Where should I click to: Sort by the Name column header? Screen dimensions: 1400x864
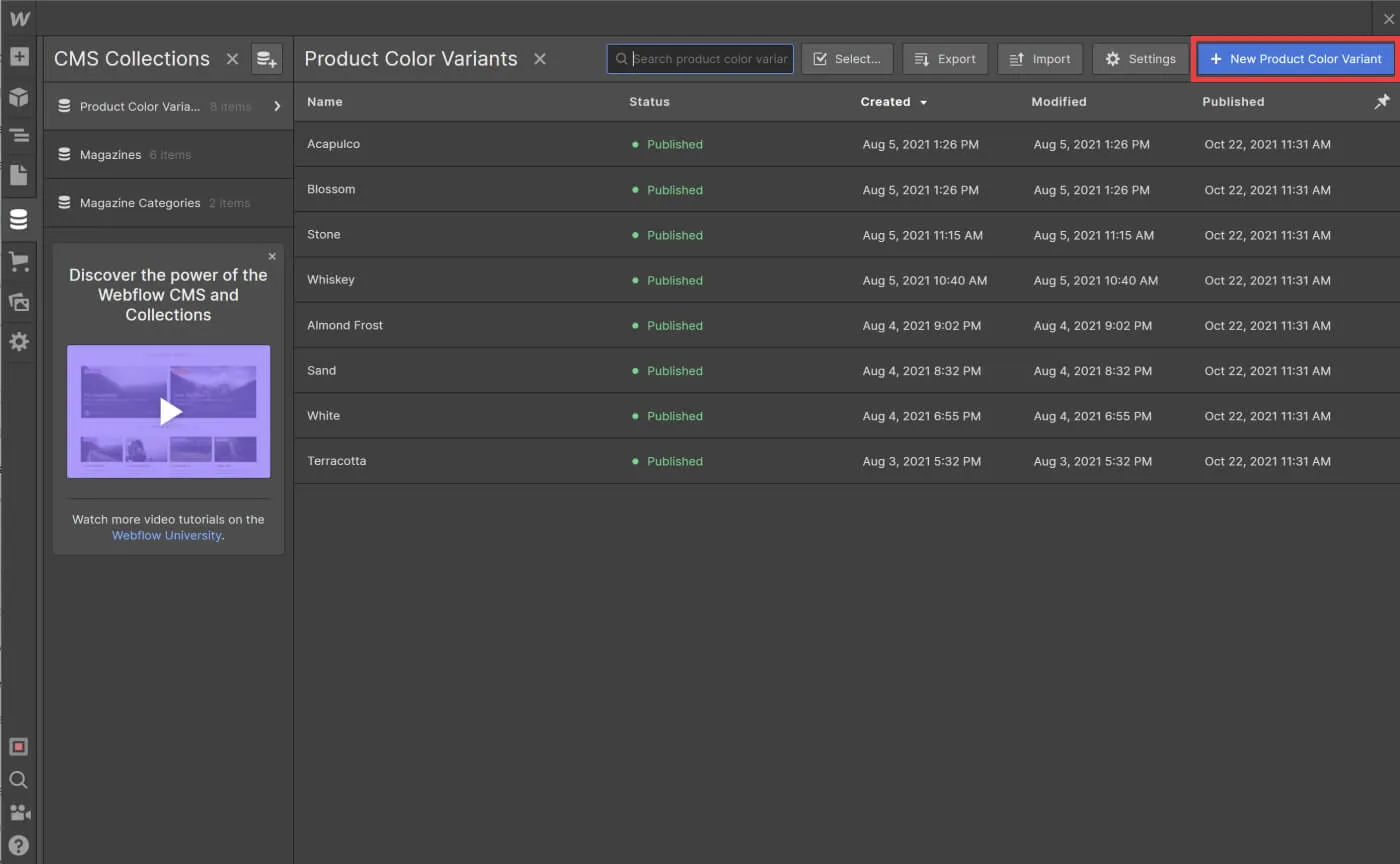pos(325,102)
